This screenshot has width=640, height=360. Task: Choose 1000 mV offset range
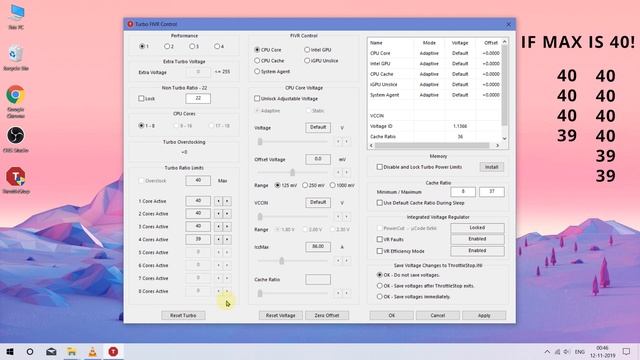coord(332,185)
